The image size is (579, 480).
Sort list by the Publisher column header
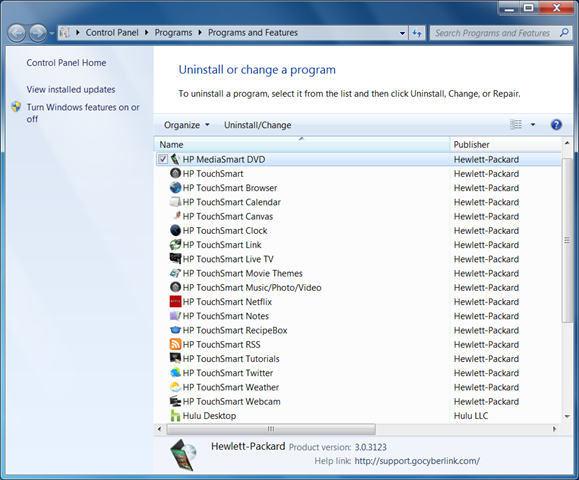[505, 144]
